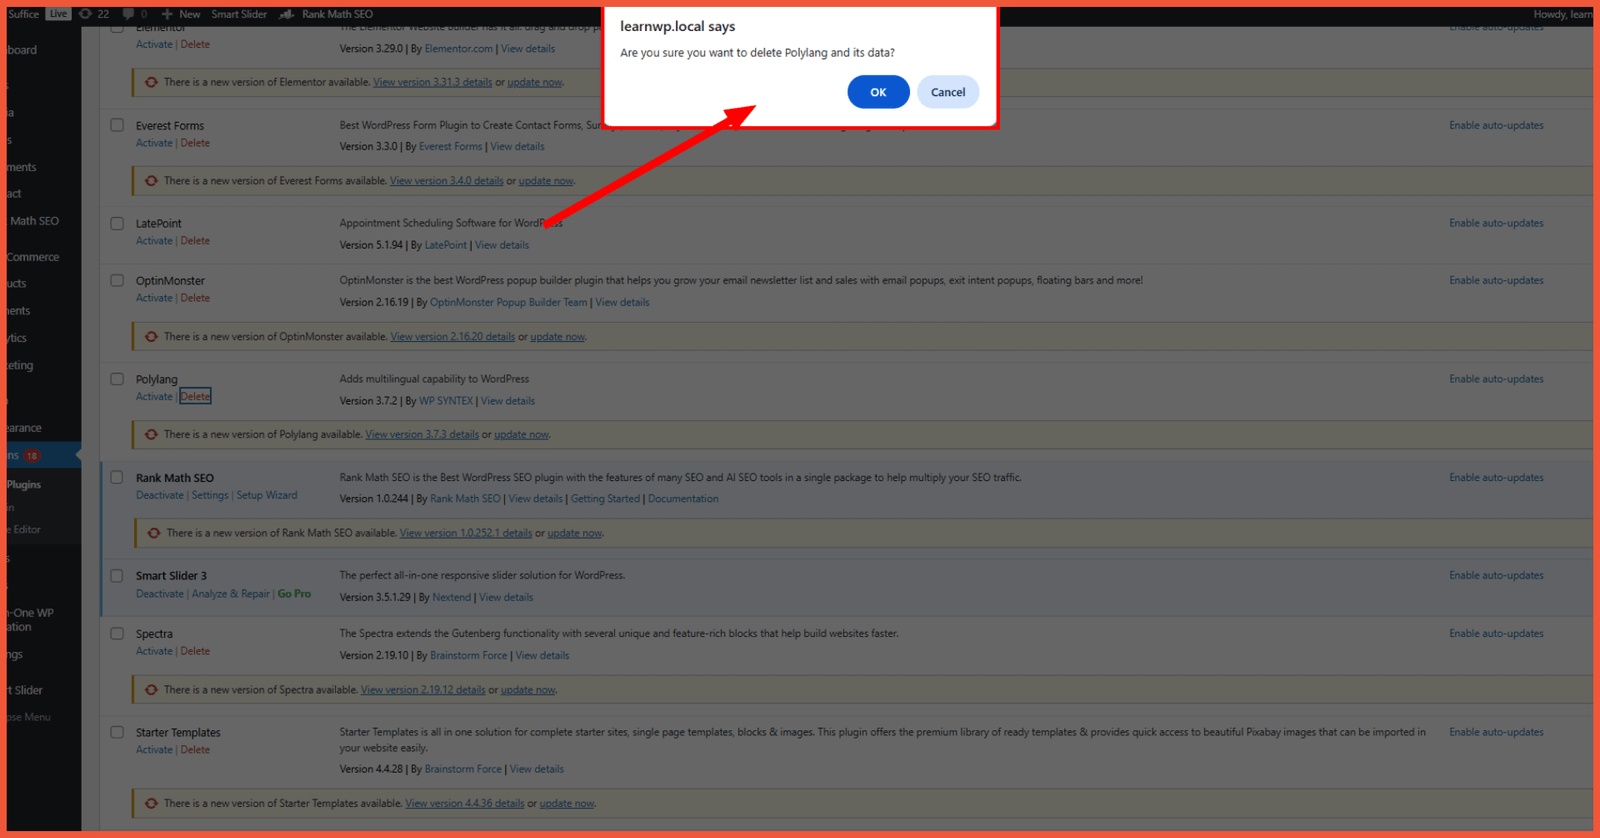Image resolution: width=1600 pixels, height=838 pixels.
Task: Click update now for Elementor
Action: click(x=534, y=82)
